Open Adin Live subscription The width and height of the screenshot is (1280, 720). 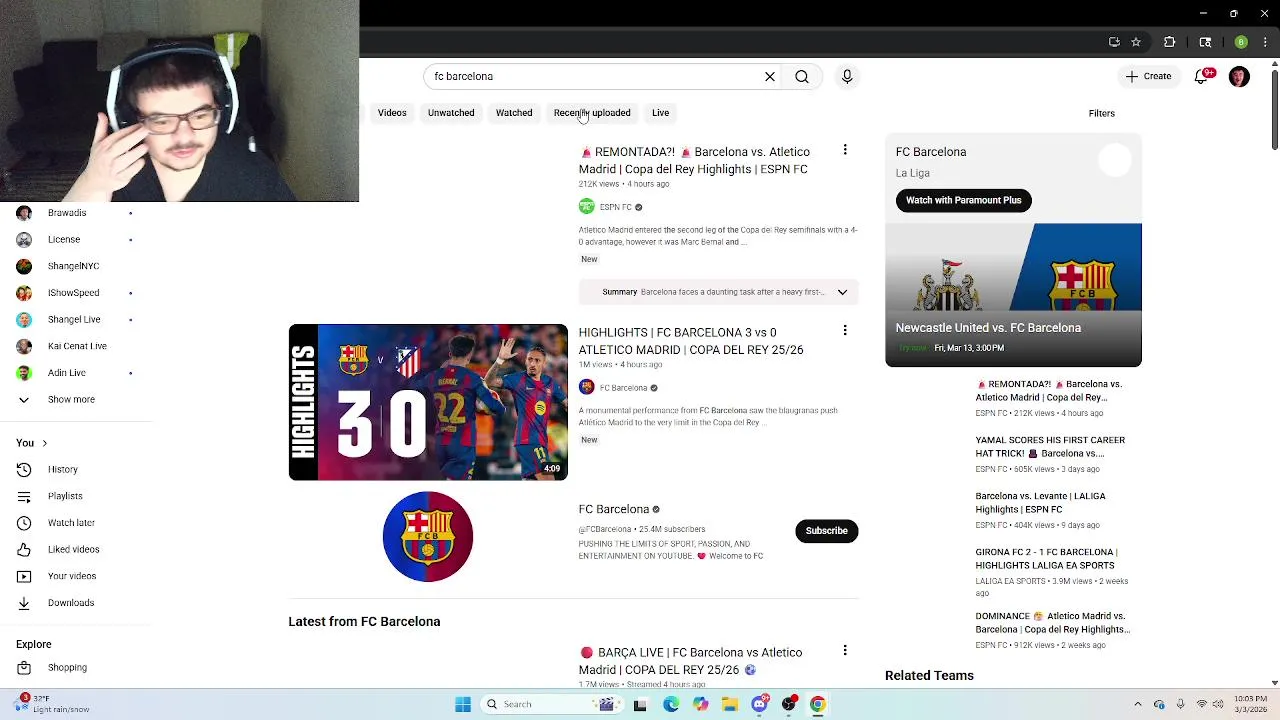67,373
